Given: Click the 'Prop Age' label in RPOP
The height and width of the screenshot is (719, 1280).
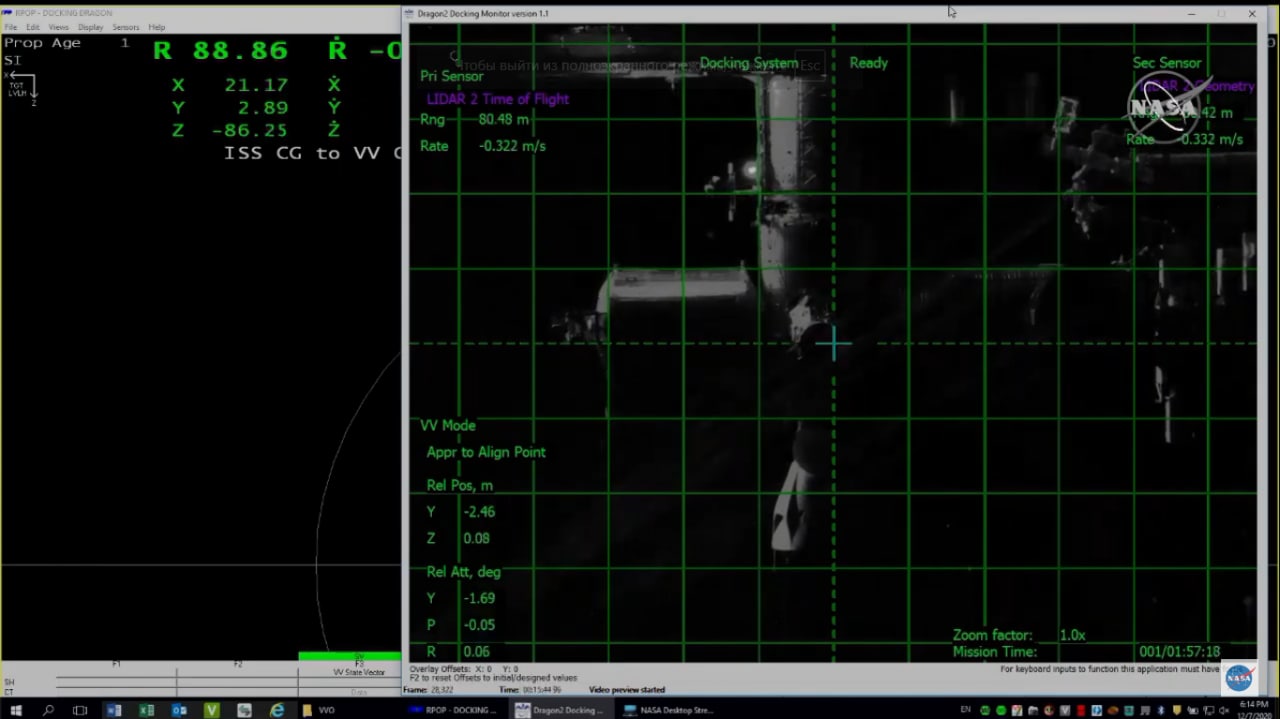Looking at the screenshot, I should pyautogui.click(x=42, y=43).
